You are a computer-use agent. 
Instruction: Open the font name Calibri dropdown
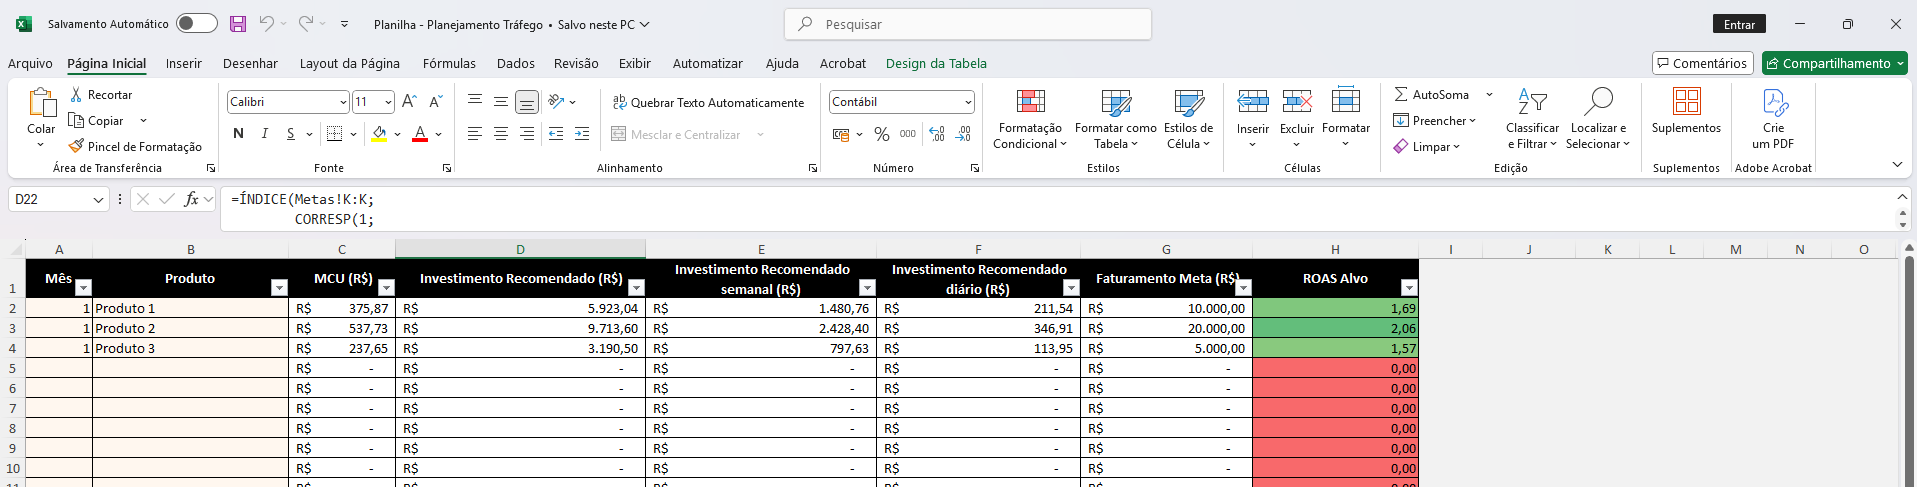343,102
